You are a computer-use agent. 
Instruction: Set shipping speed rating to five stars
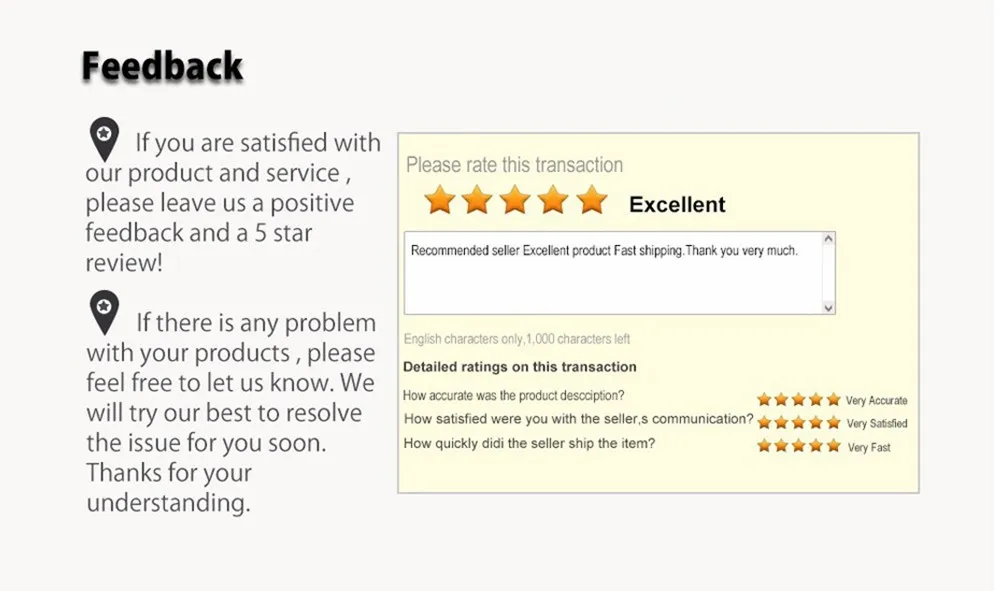(834, 446)
